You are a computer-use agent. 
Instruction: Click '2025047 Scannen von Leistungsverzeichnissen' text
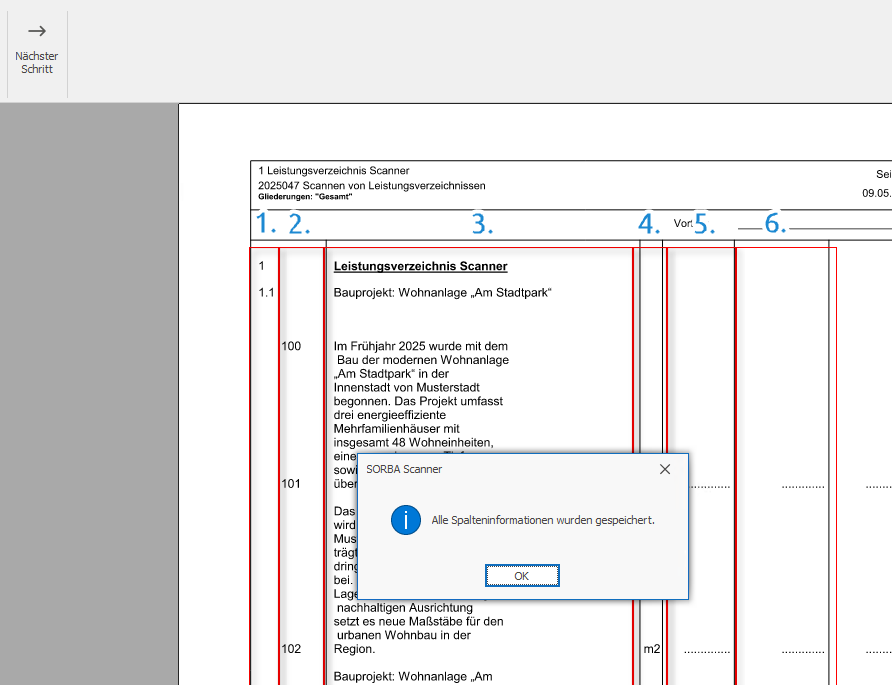coord(371,185)
